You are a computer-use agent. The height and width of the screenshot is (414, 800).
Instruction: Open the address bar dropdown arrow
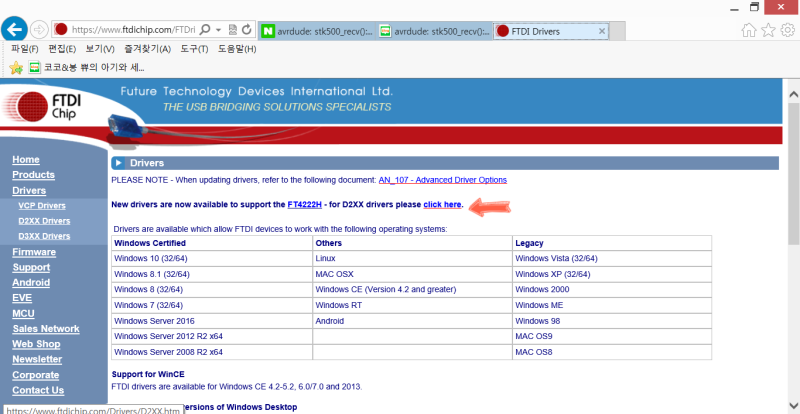pos(218,30)
